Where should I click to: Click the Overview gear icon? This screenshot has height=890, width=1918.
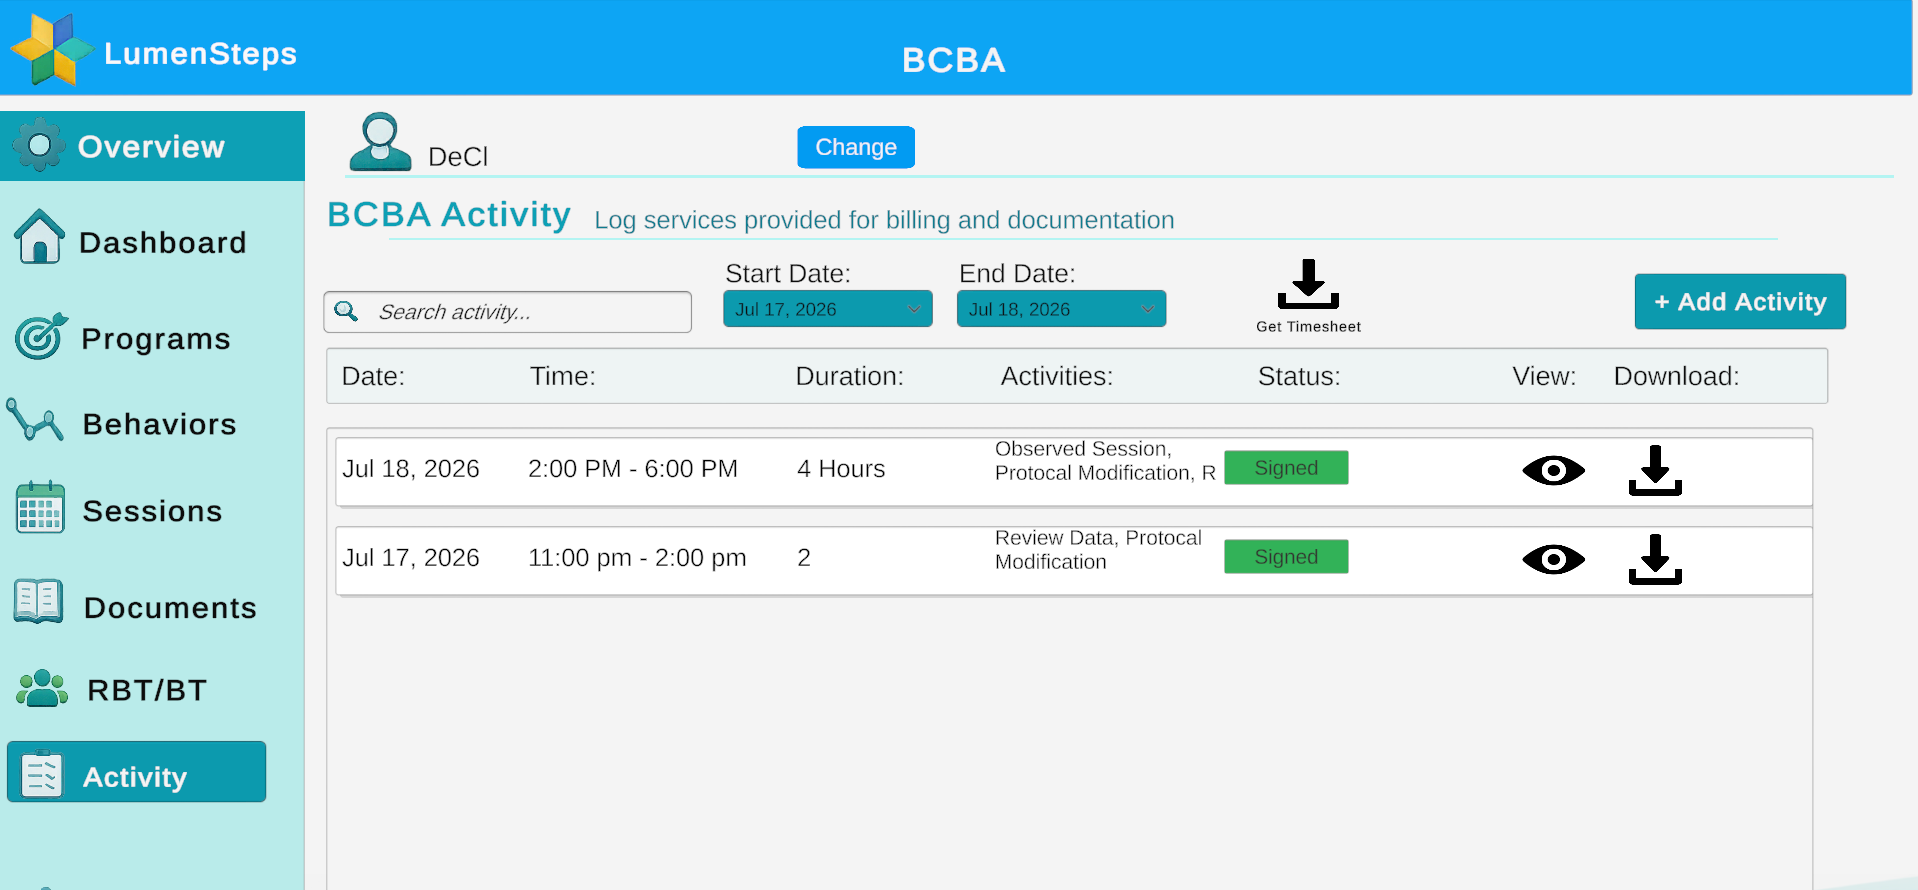pyautogui.click(x=39, y=145)
